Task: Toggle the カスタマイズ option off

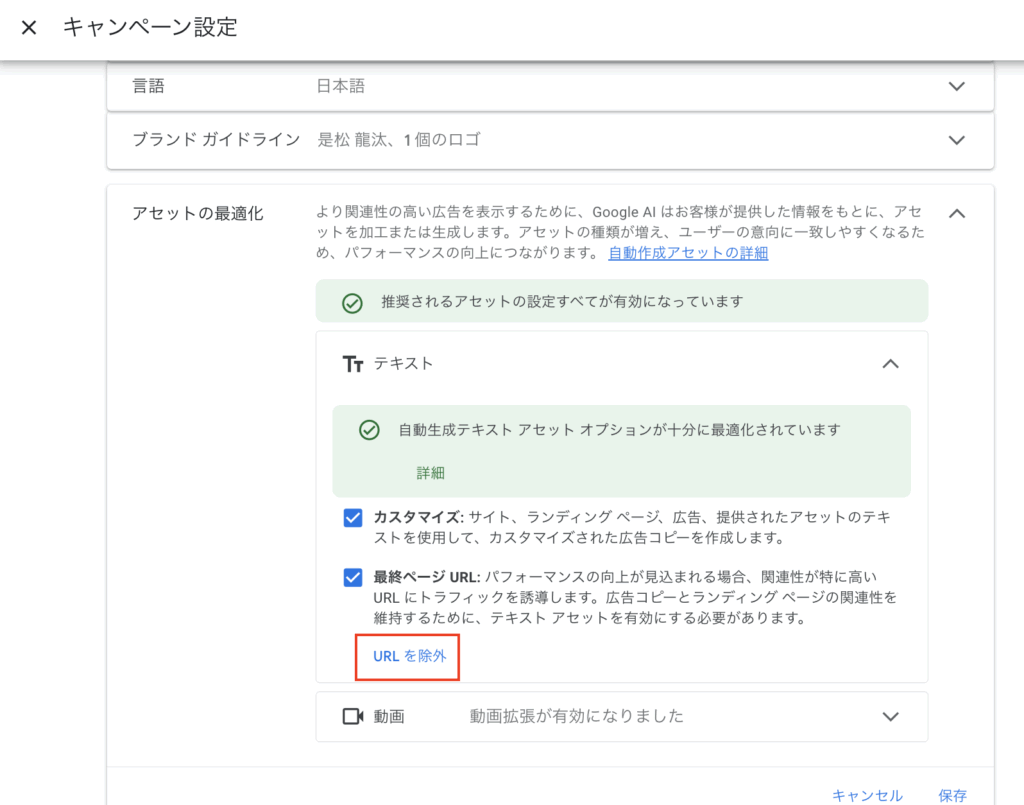Action: coord(354,517)
